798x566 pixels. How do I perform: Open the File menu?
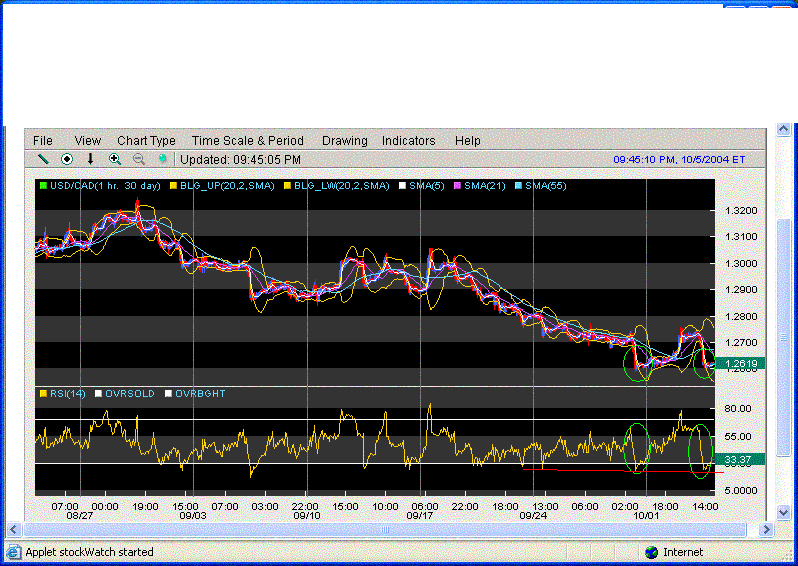tap(43, 141)
